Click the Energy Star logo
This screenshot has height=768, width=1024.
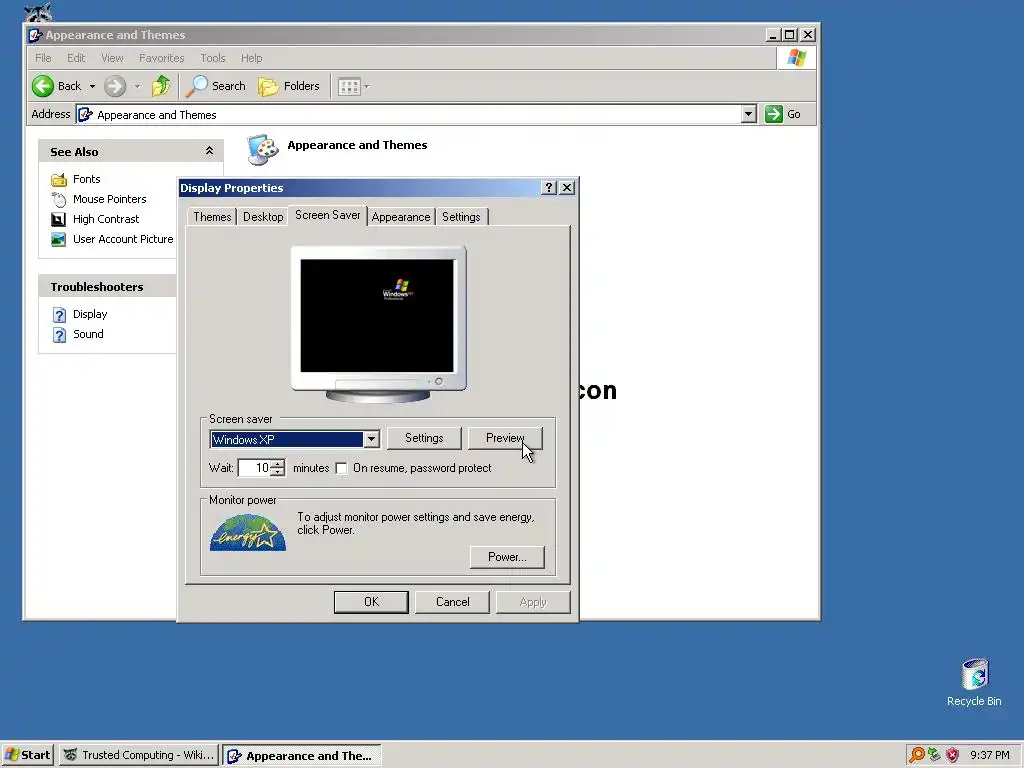click(248, 532)
